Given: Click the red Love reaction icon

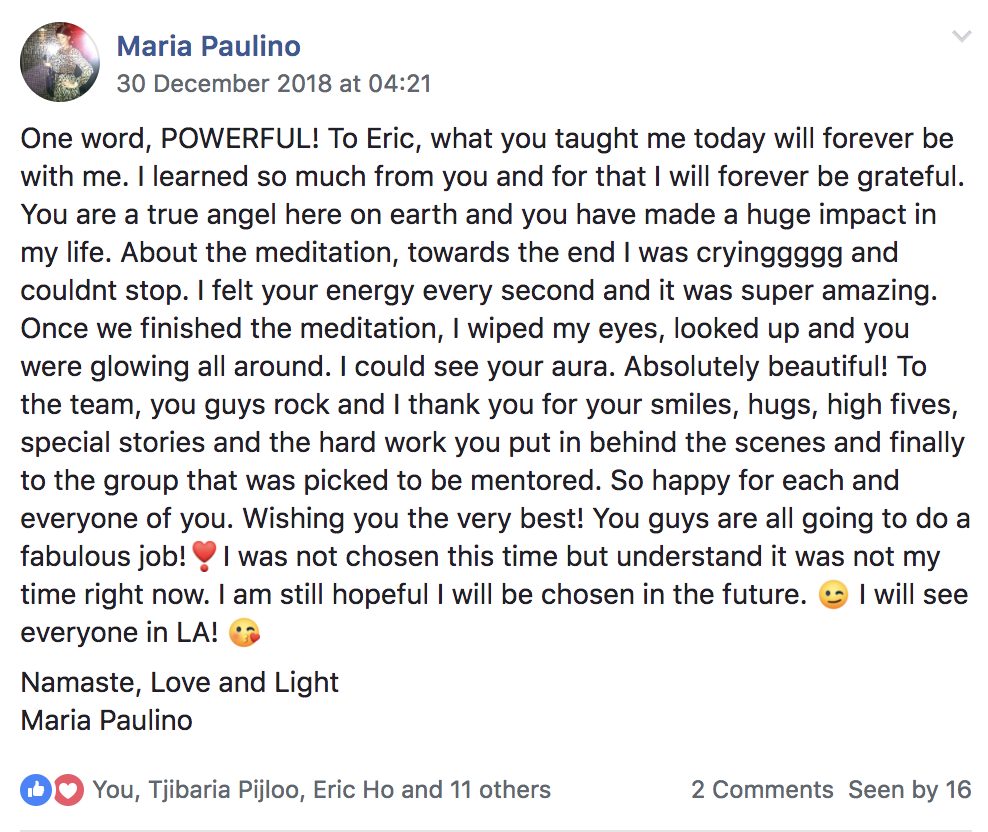Looking at the screenshot, I should coord(68,789).
